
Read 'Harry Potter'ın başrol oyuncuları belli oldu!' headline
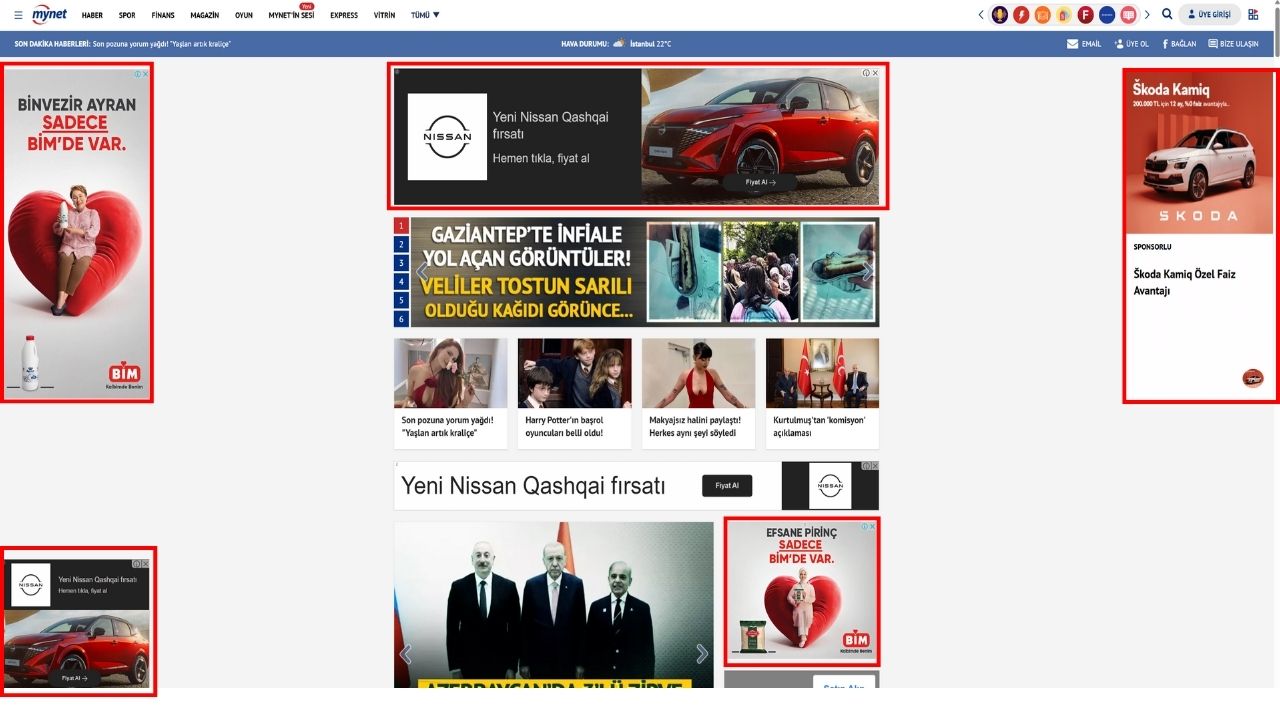tap(565, 427)
